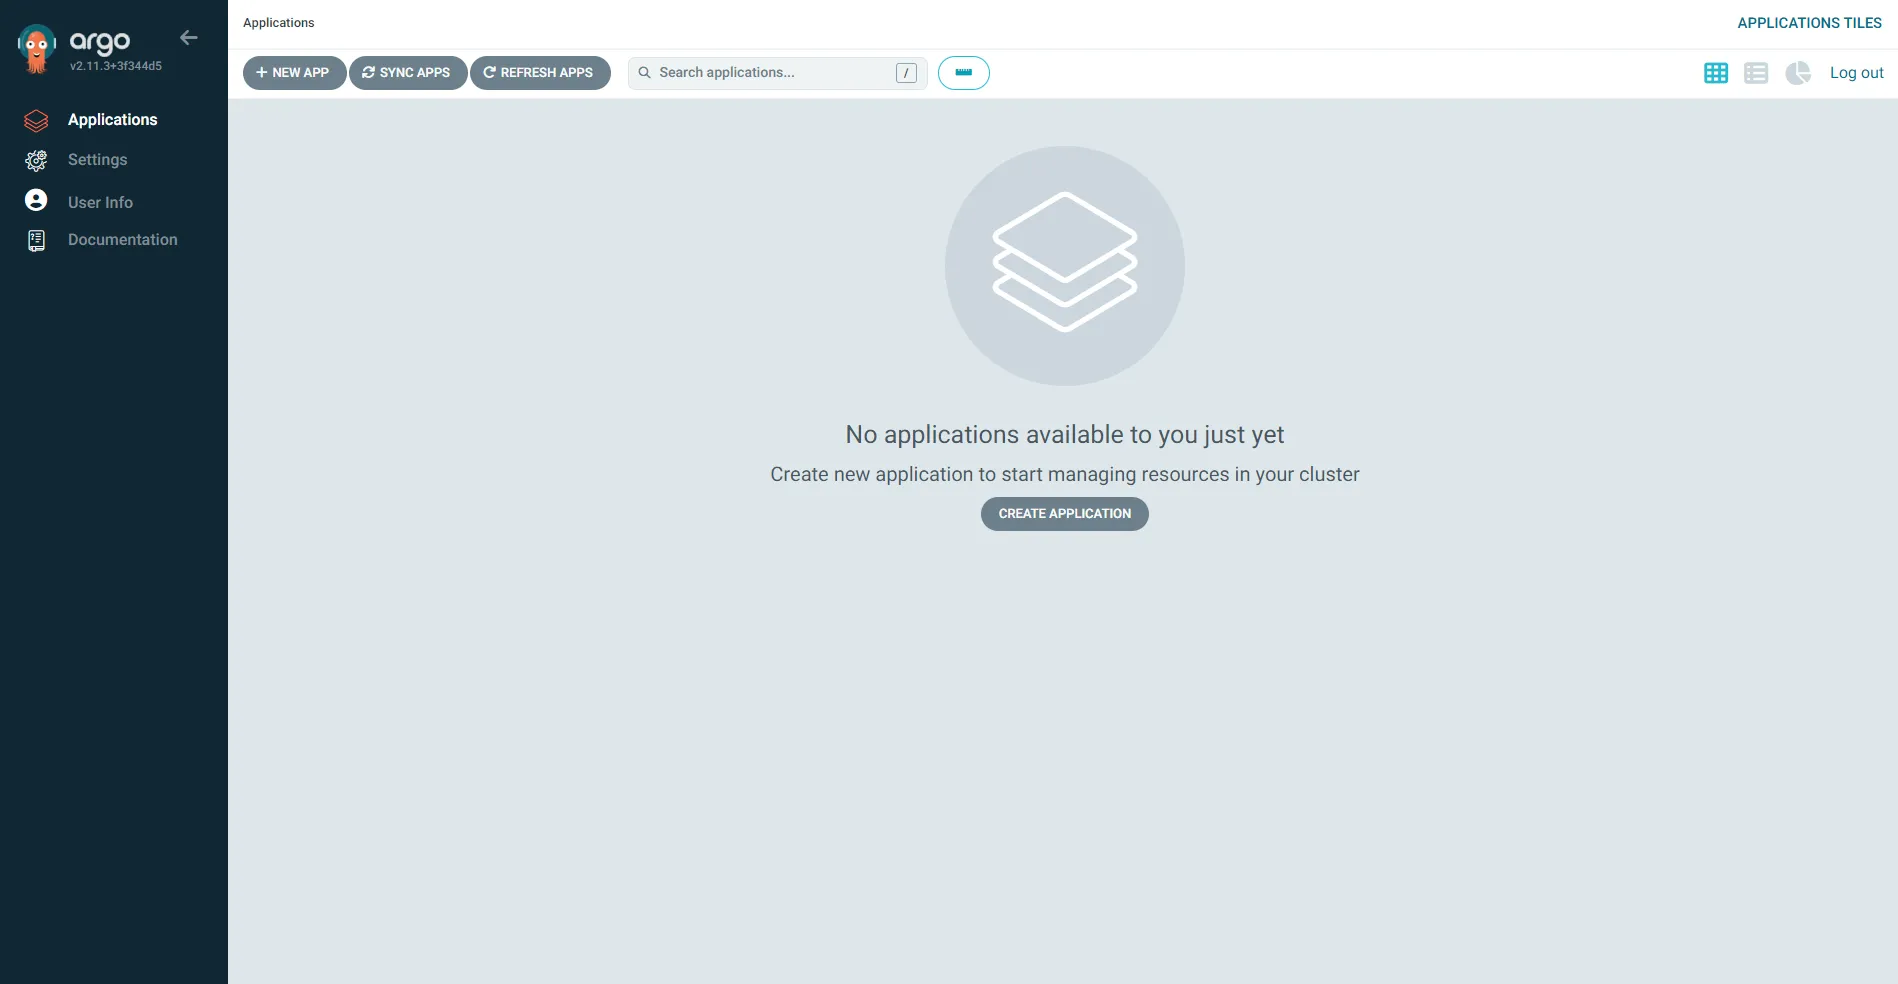Switch to list view with the list icon
The image size is (1898, 984).
(x=1756, y=72)
